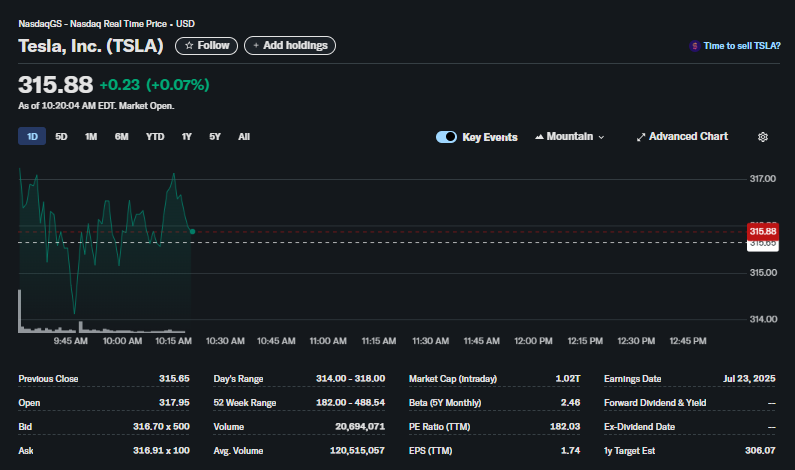Click the Forward Dividend & Yield label
This screenshot has height=470, width=795.
coord(655,403)
